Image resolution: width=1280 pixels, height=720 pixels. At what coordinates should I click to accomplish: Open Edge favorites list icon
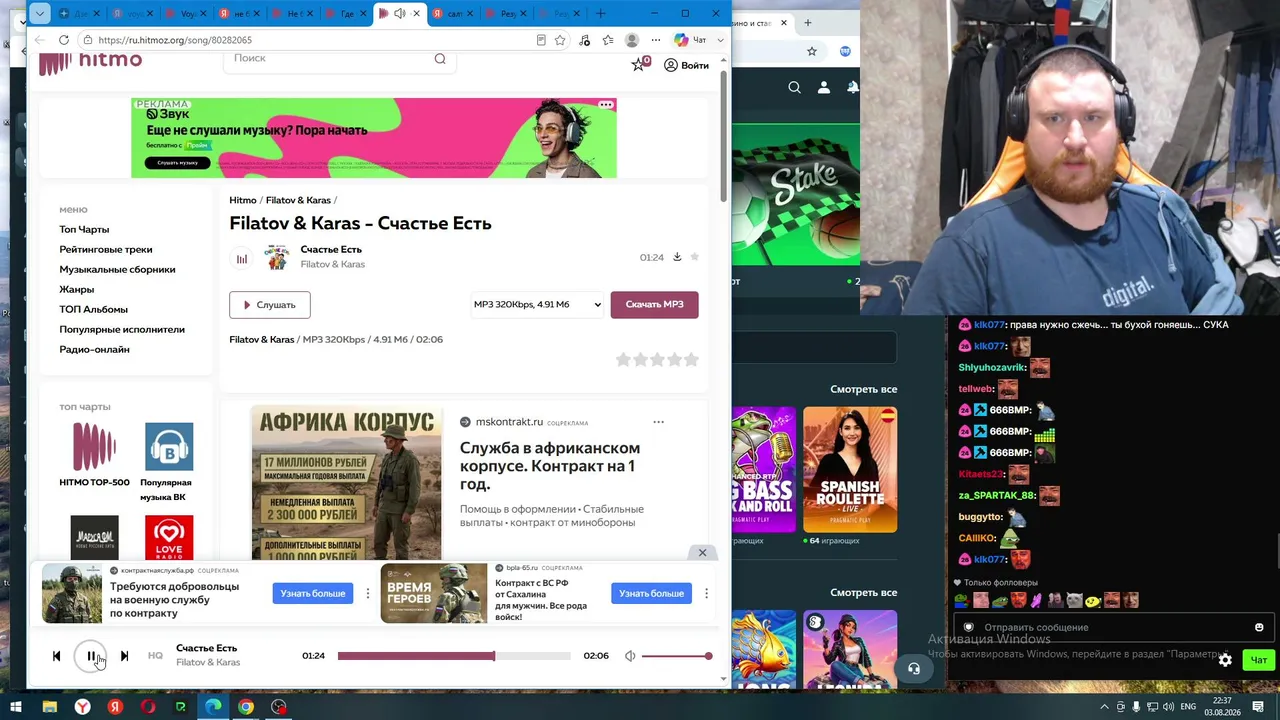pos(608,40)
